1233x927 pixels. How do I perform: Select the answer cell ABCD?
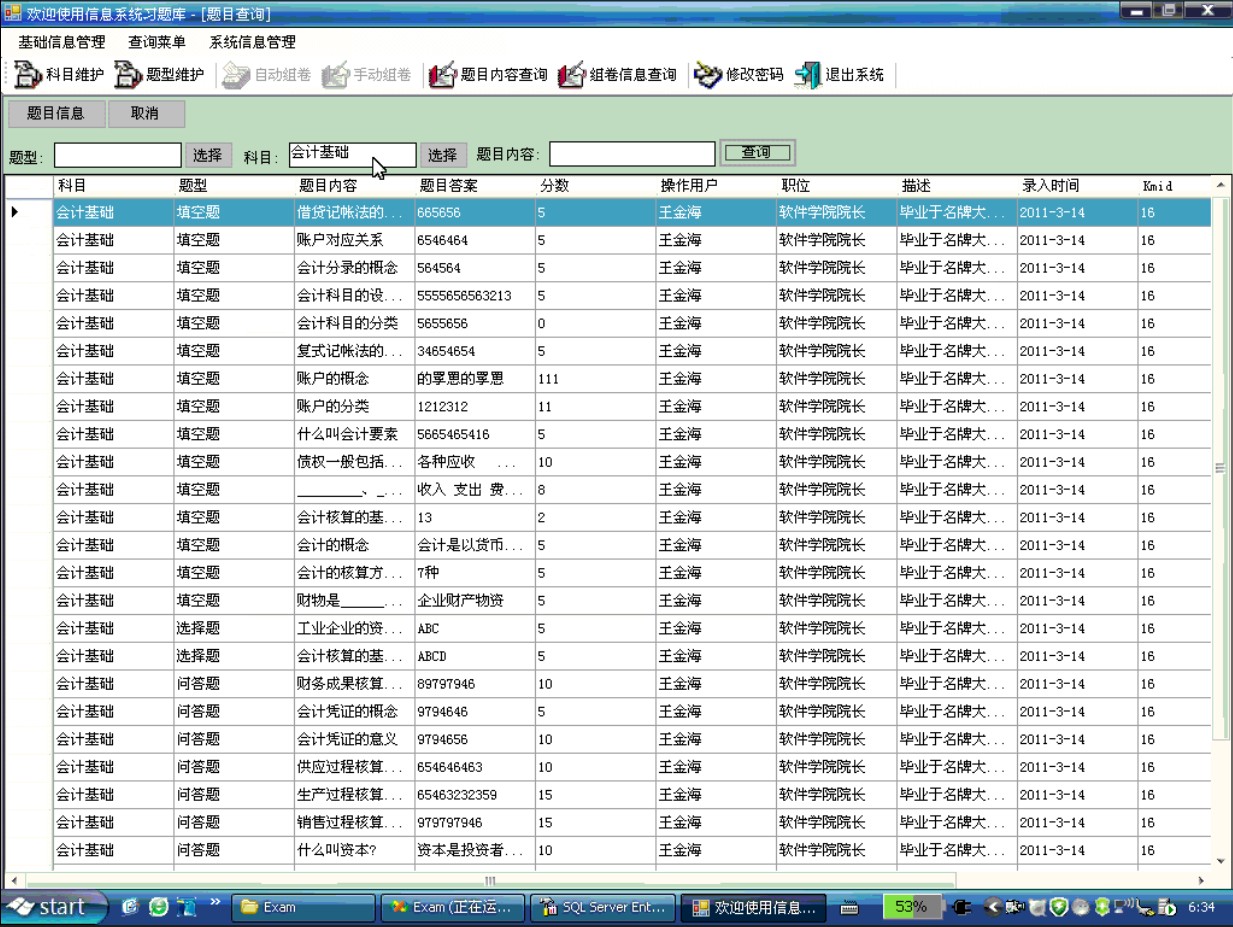point(474,657)
